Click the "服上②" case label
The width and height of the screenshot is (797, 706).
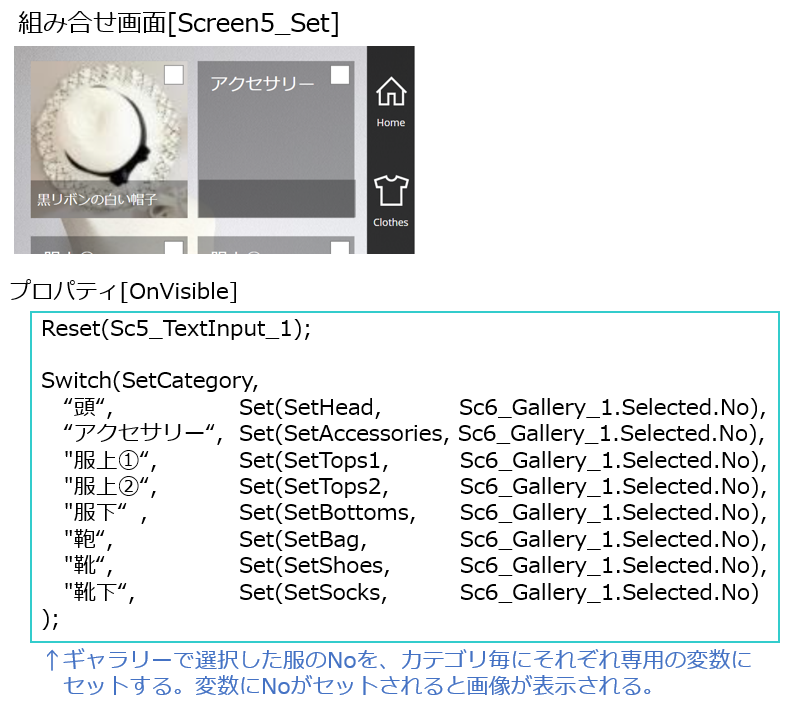[x=110, y=486]
